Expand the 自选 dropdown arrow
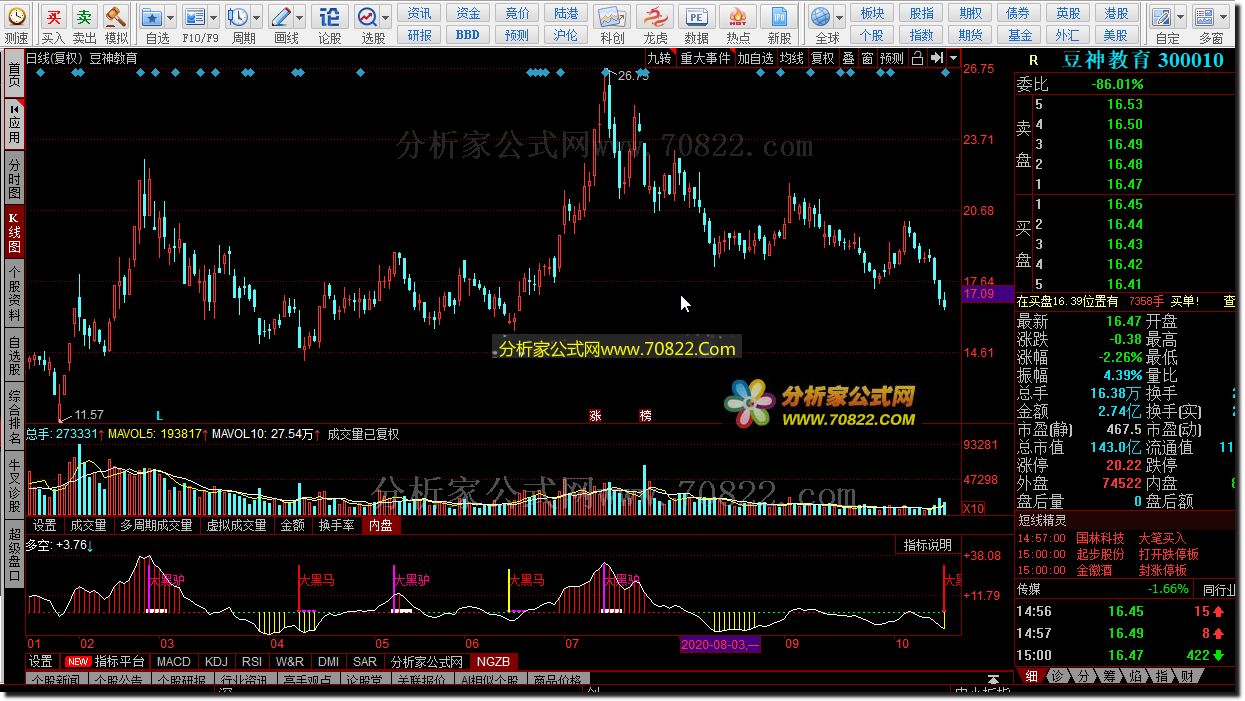 pyautogui.click(x=171, y=17)
